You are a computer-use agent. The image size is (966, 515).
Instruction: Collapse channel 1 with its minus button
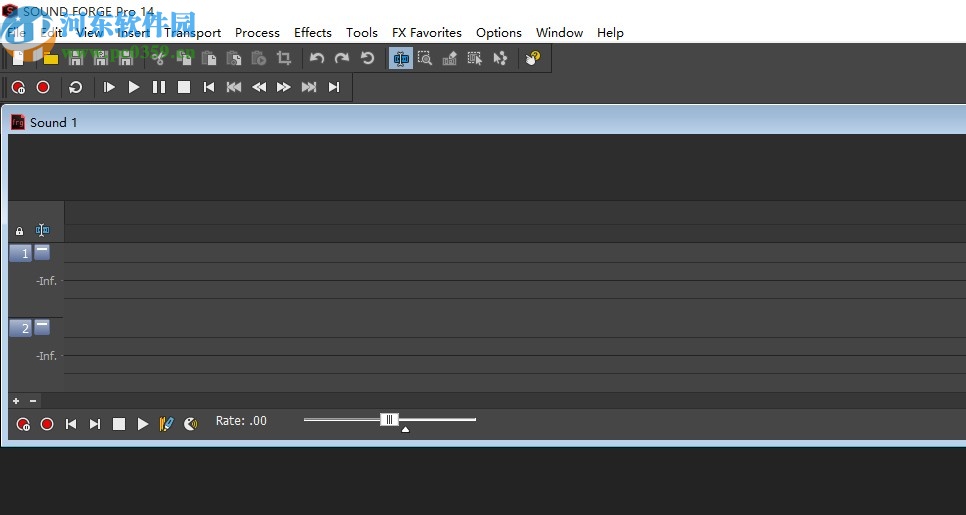point(42,252)
